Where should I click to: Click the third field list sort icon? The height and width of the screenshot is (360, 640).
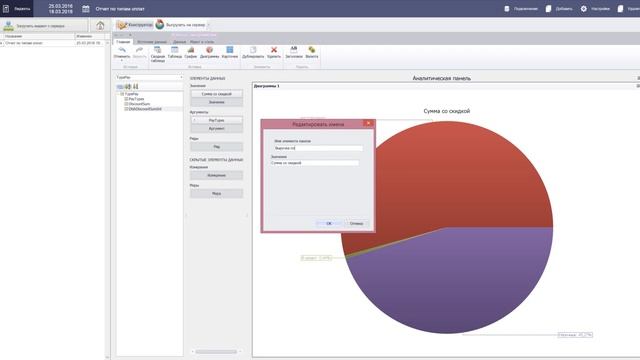coord(136,87)
